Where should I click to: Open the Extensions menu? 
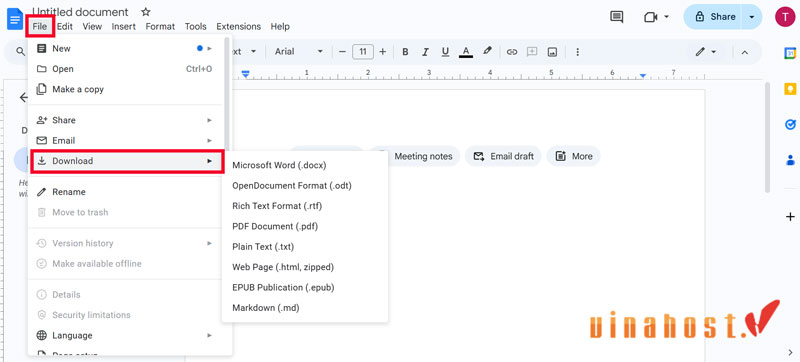[x=238, y=27]
